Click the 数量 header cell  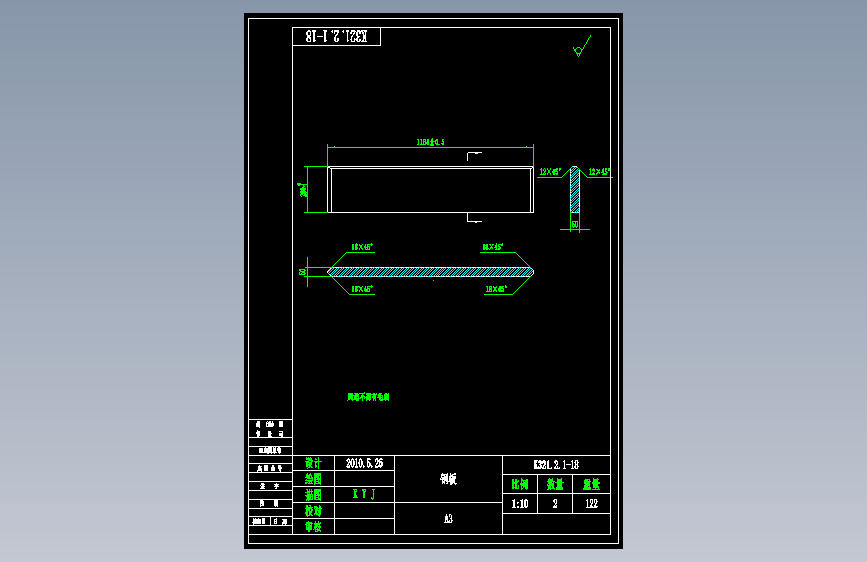point(555,485)
